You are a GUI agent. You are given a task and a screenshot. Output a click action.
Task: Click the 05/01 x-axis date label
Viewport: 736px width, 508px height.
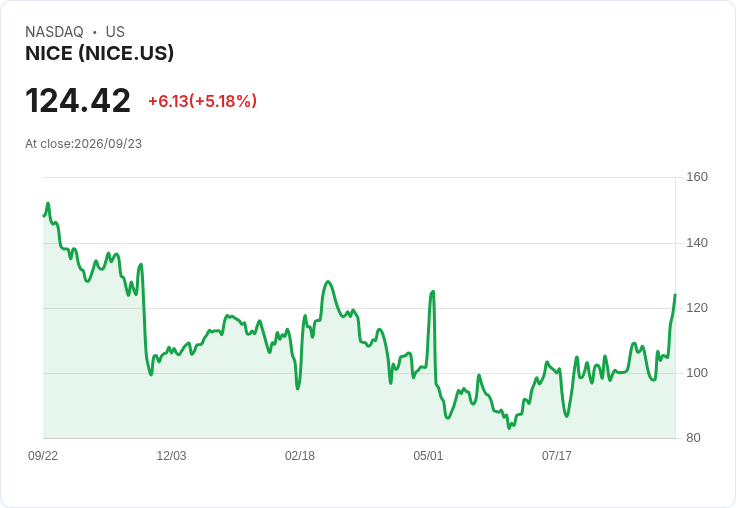[x=428, y=455]
